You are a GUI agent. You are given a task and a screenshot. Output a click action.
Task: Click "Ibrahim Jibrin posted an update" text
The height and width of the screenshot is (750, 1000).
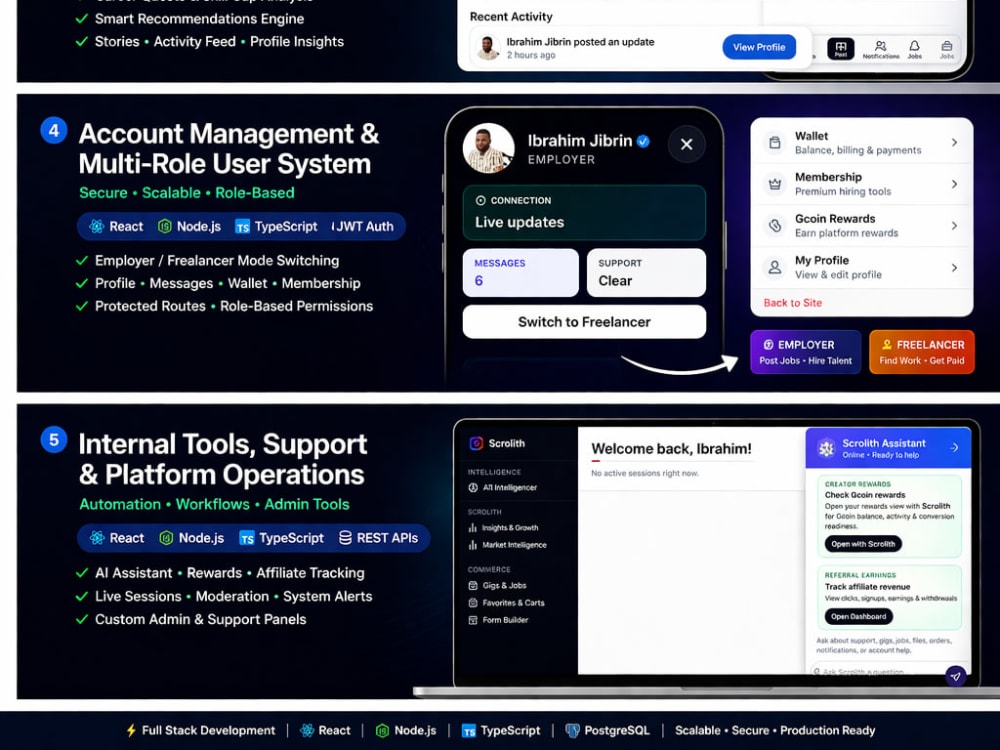[x=580, y=41]
